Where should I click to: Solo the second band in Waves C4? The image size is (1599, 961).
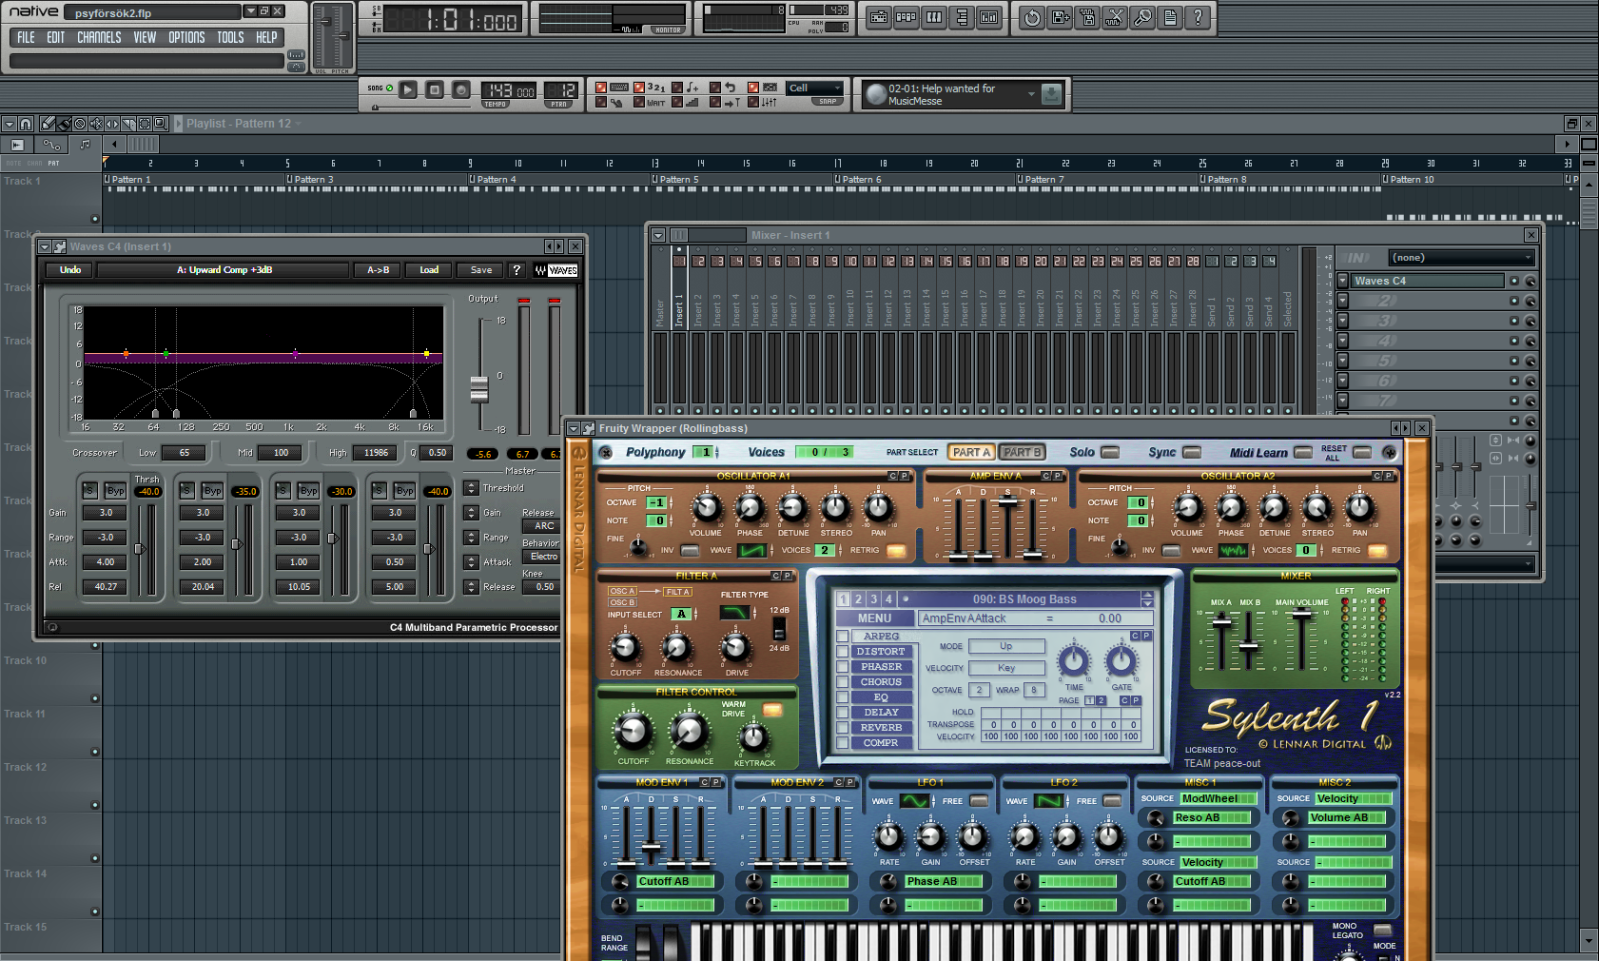coord(187,491)
